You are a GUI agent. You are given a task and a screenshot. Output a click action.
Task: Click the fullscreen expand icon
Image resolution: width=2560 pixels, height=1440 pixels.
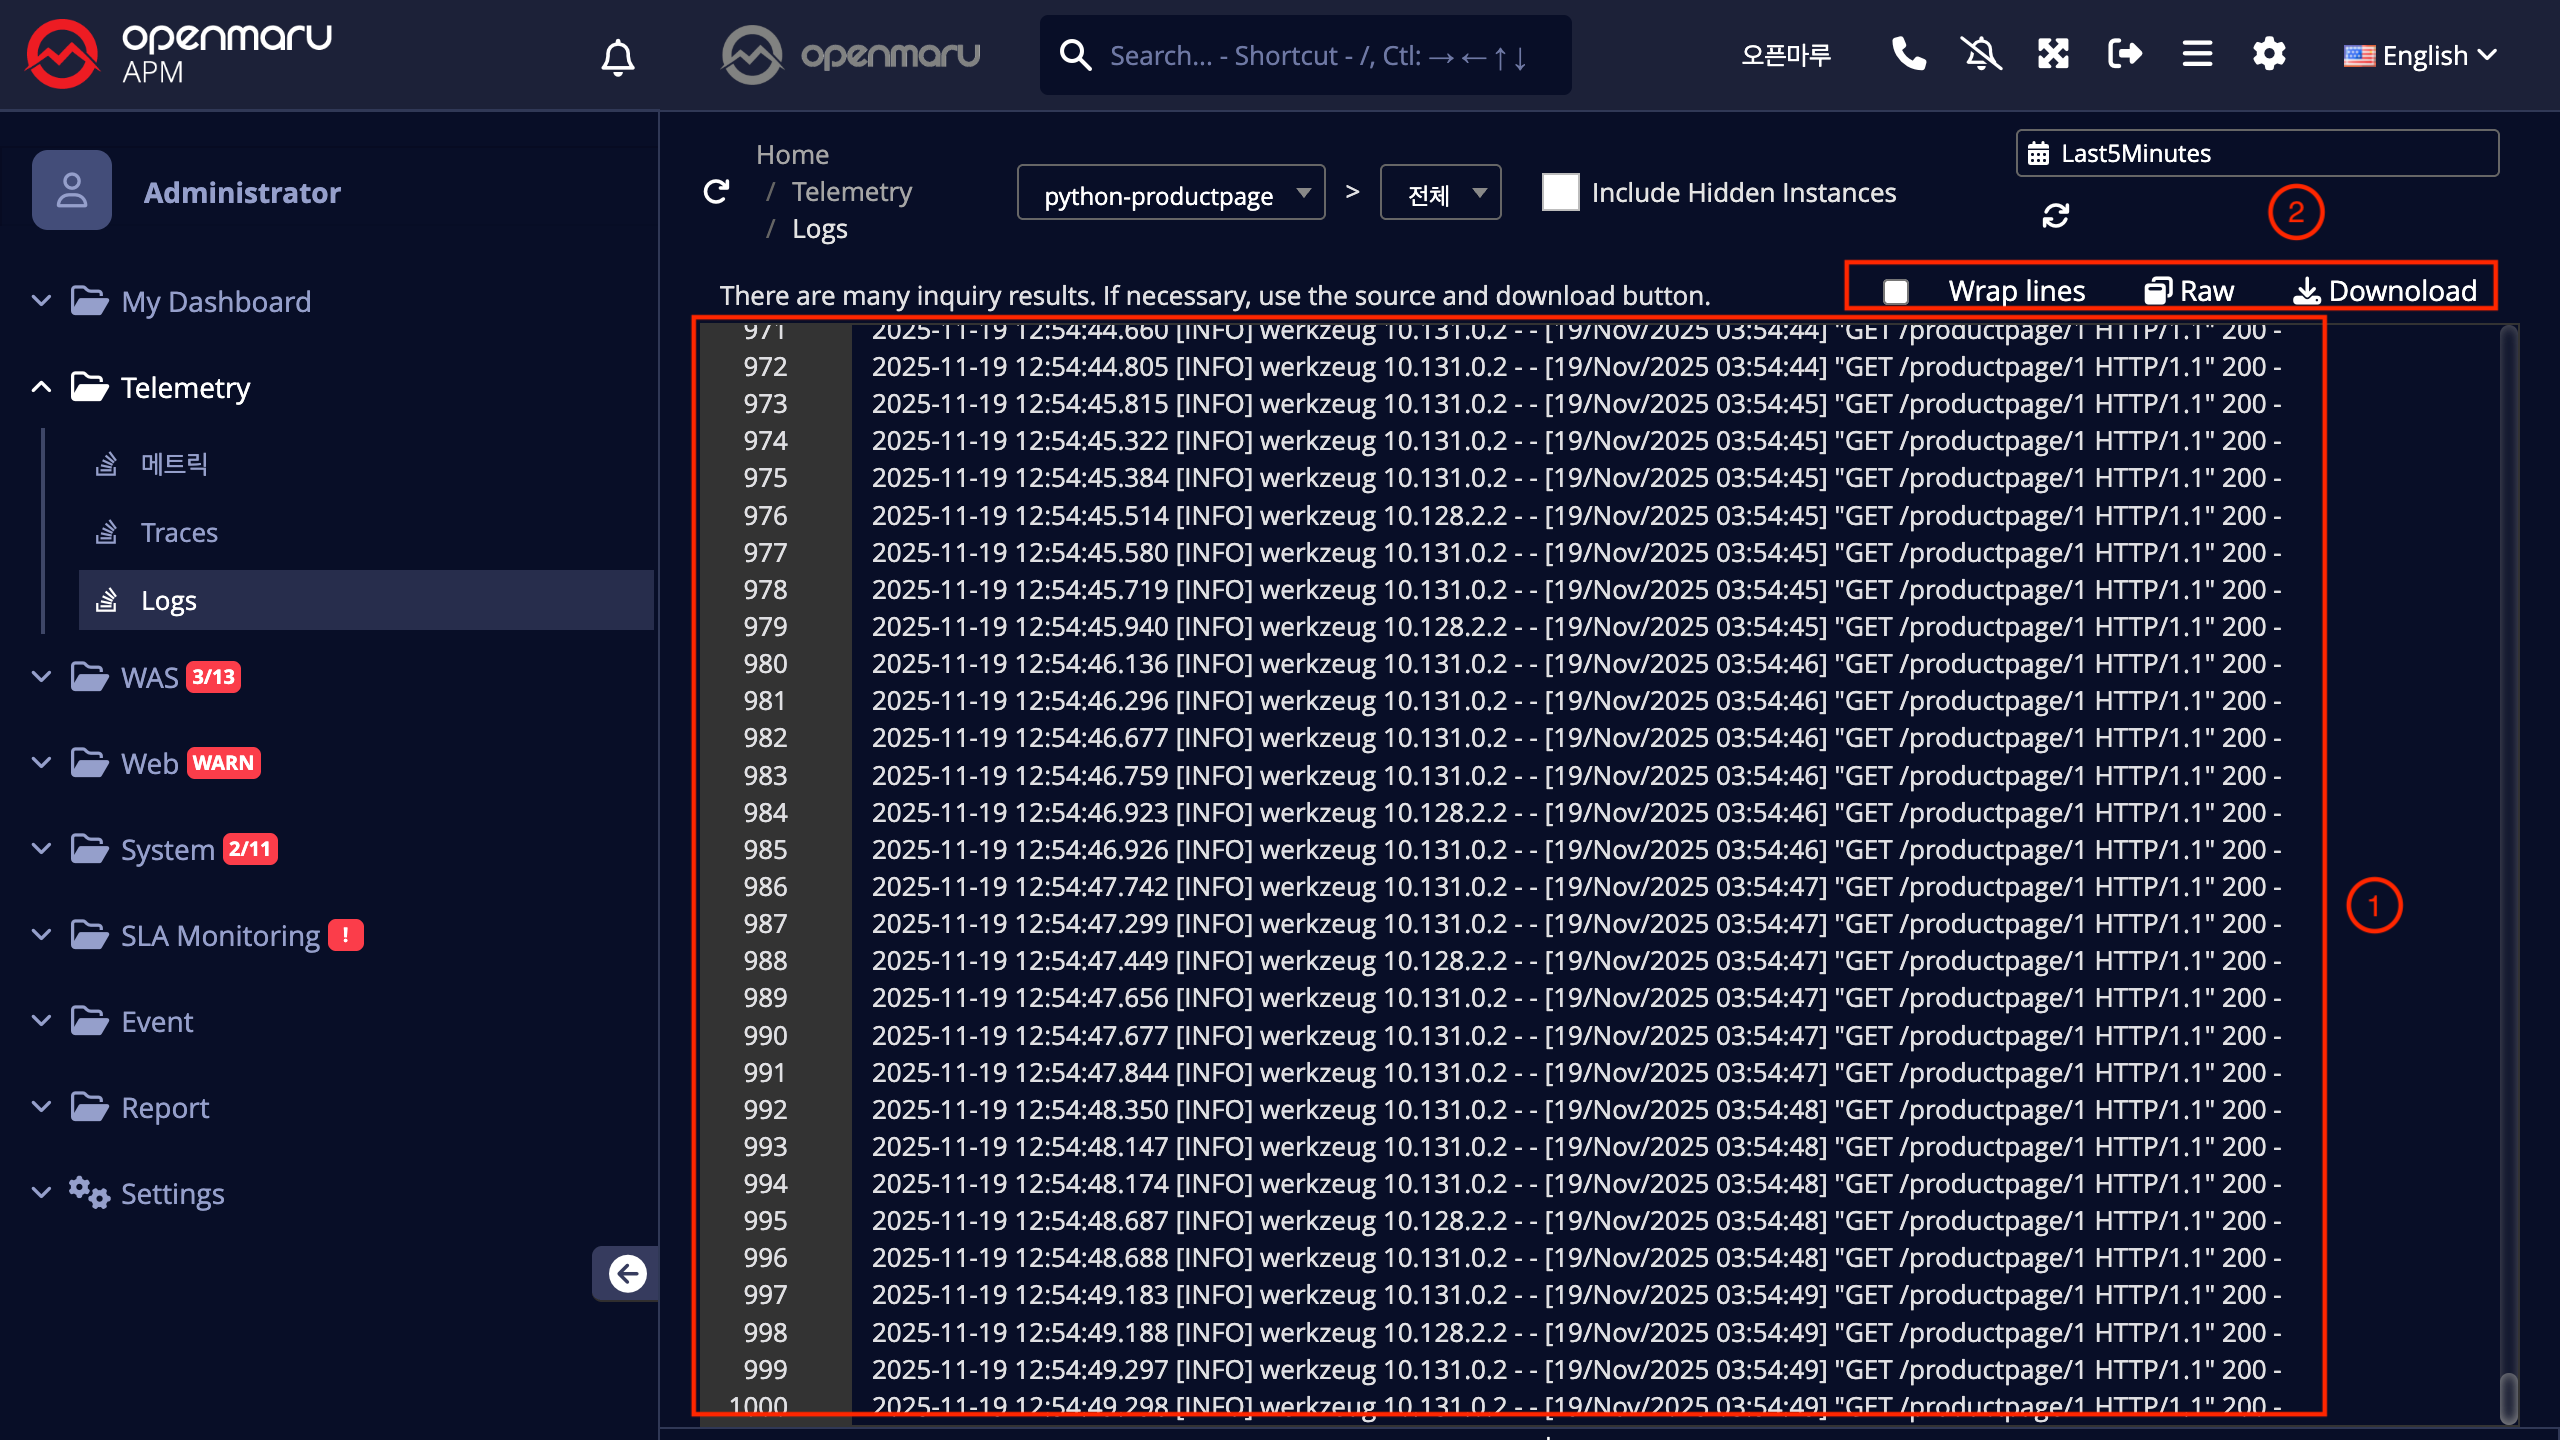pyautogui.click(x=2053, y=54)
